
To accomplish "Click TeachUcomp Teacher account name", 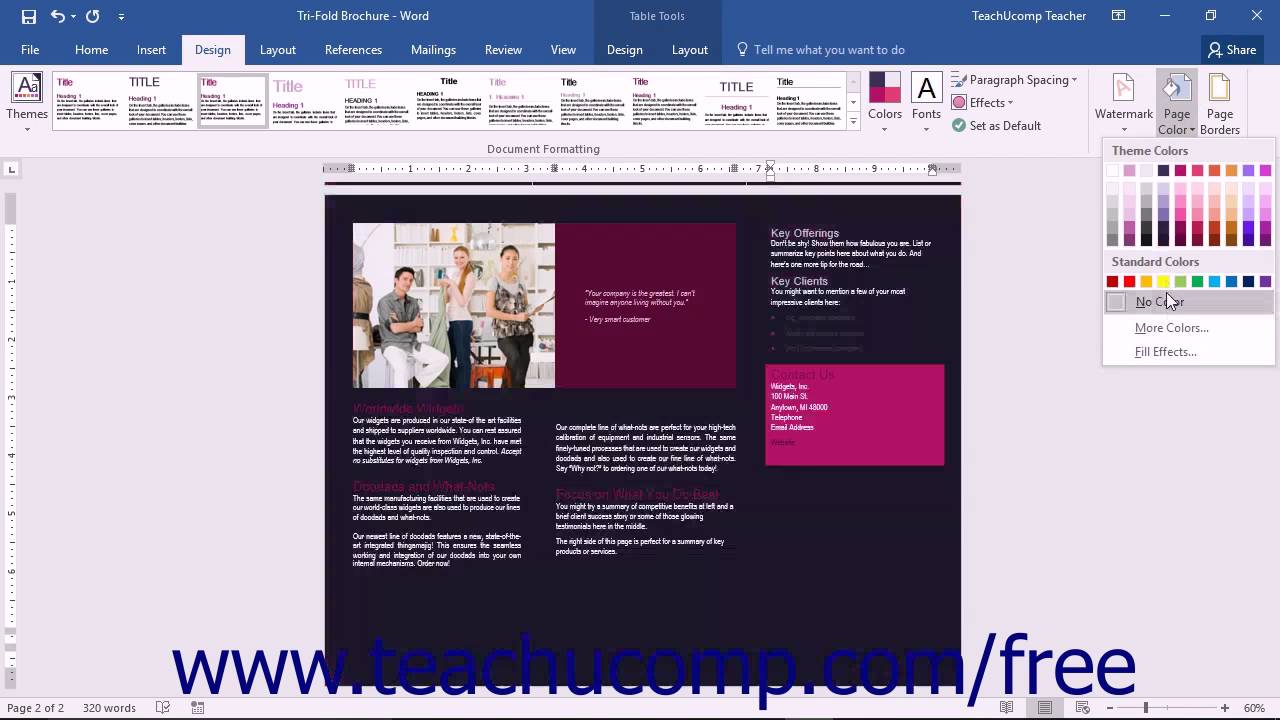I will pos(1028,16).
